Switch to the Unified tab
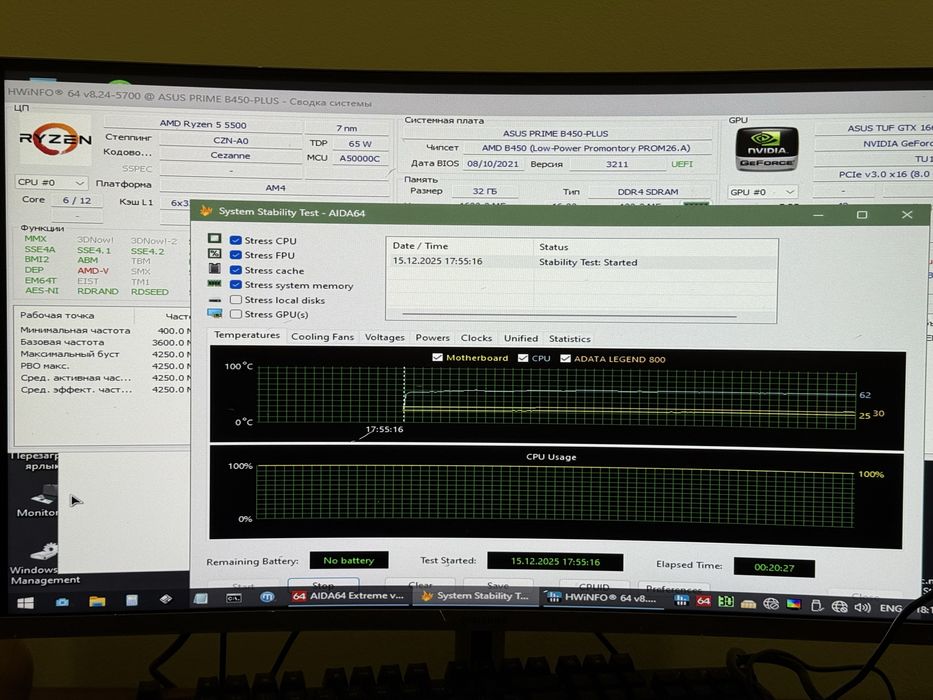The width and height of the screenshot is (933, 700). click(x=521, y=338)
